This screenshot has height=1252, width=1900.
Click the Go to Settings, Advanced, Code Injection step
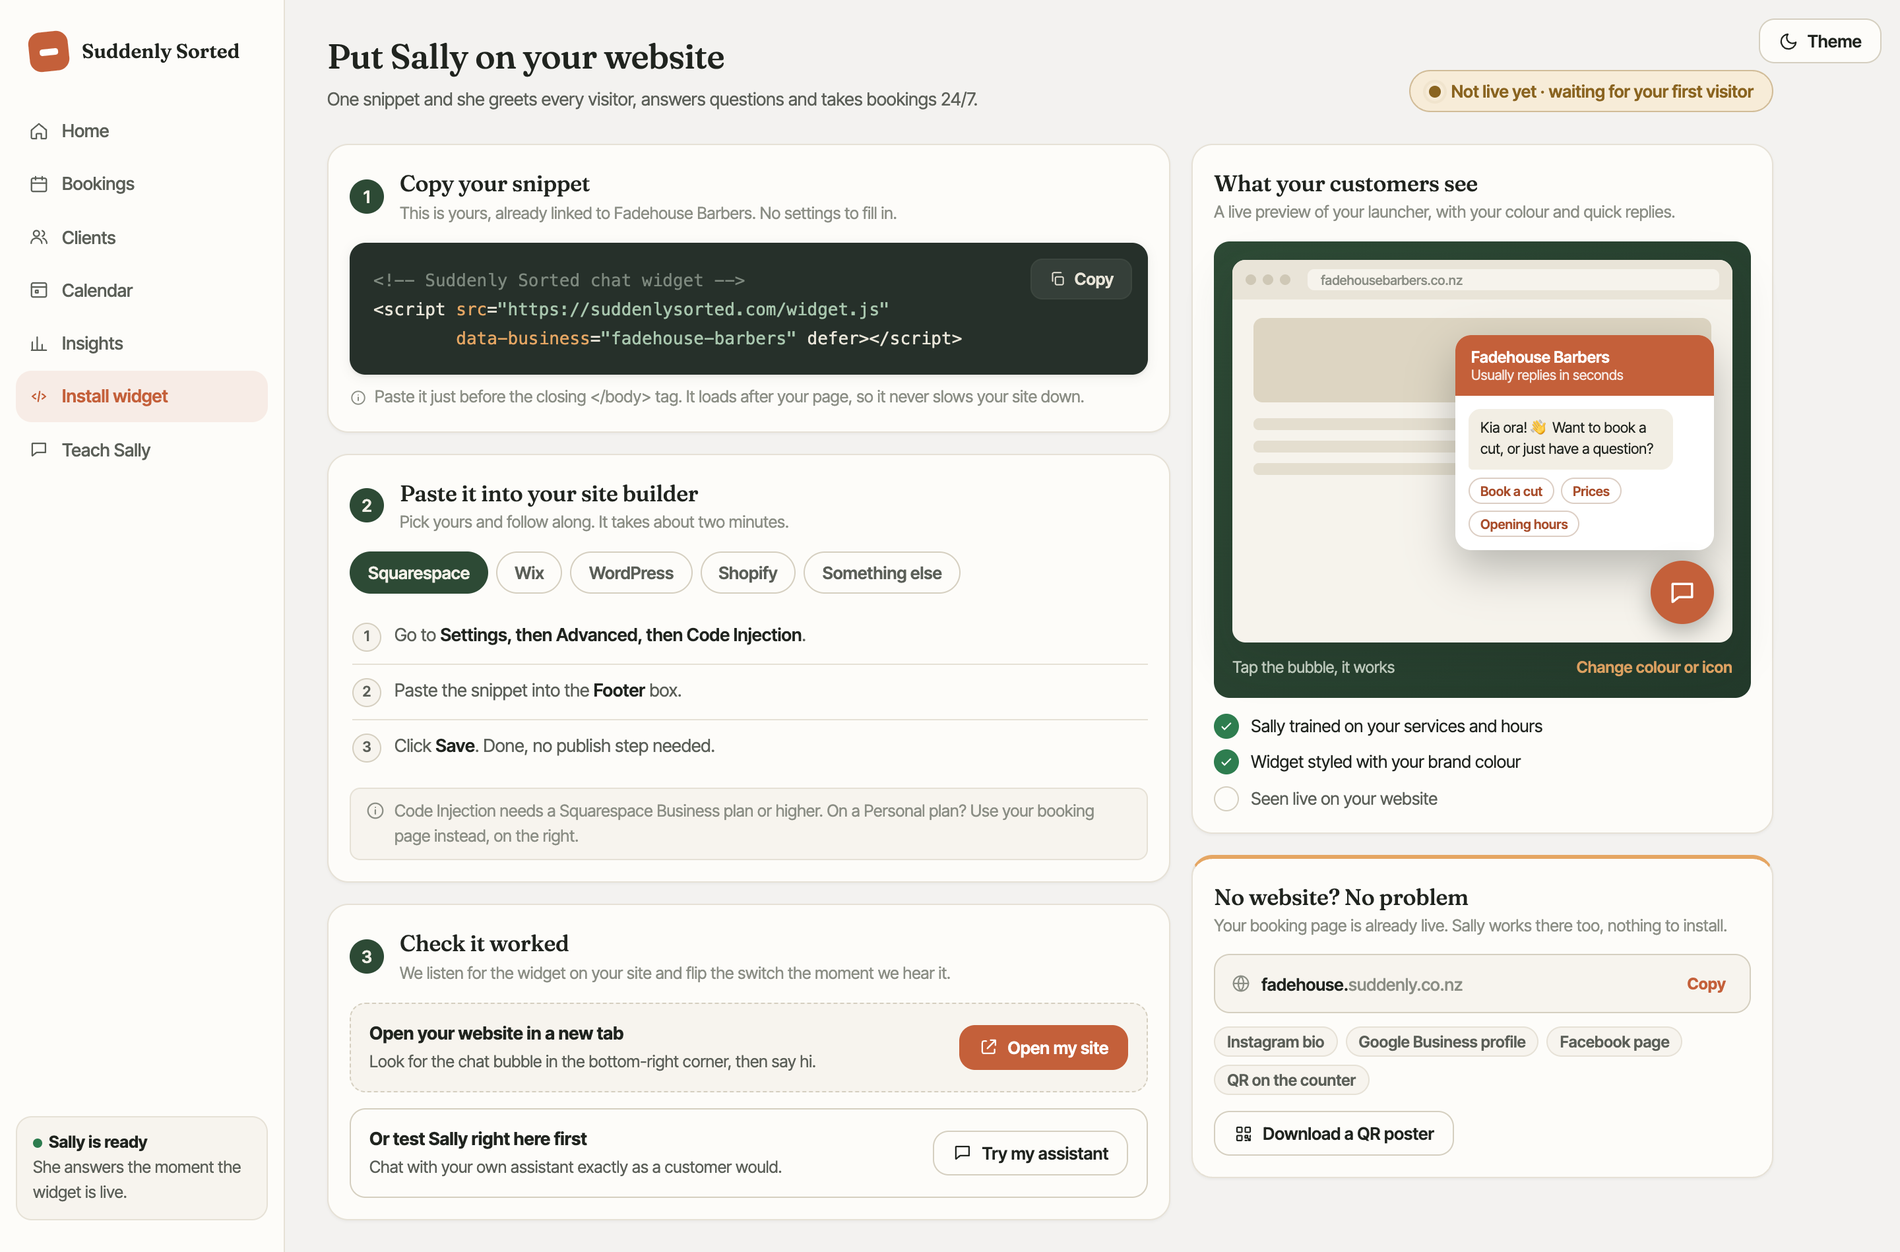[599, 635]
